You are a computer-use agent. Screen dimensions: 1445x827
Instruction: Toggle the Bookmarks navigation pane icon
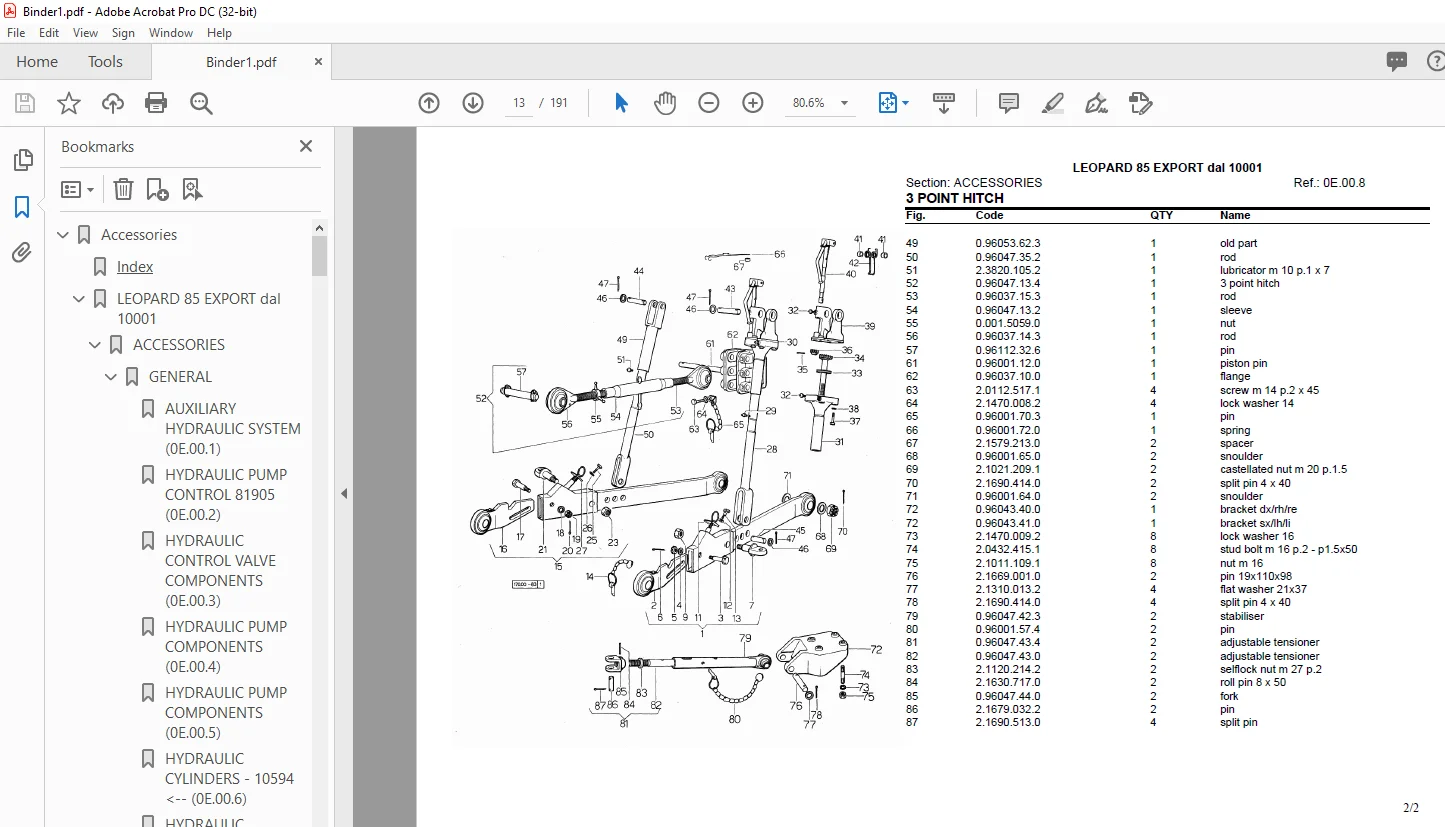point(22,207)
